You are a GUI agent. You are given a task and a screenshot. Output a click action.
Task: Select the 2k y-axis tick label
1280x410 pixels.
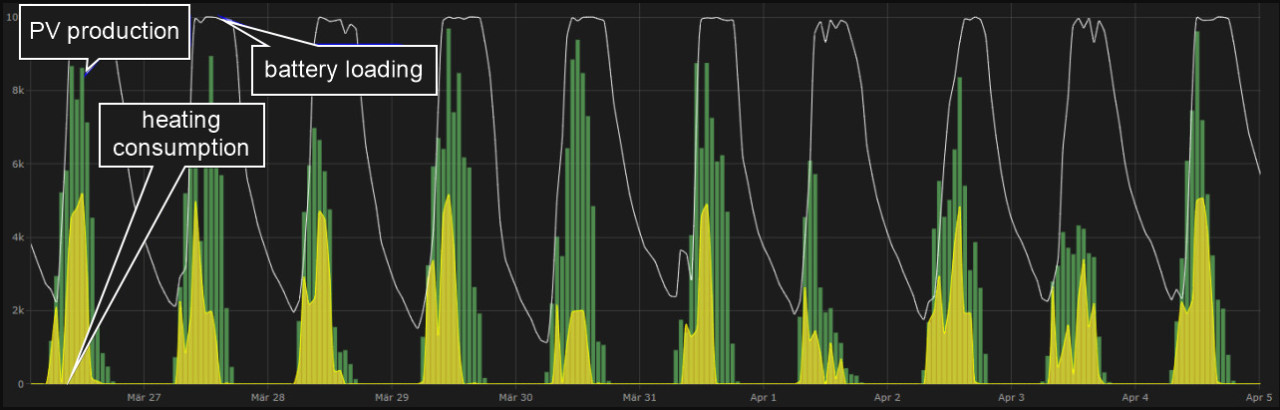coord(17,311)
